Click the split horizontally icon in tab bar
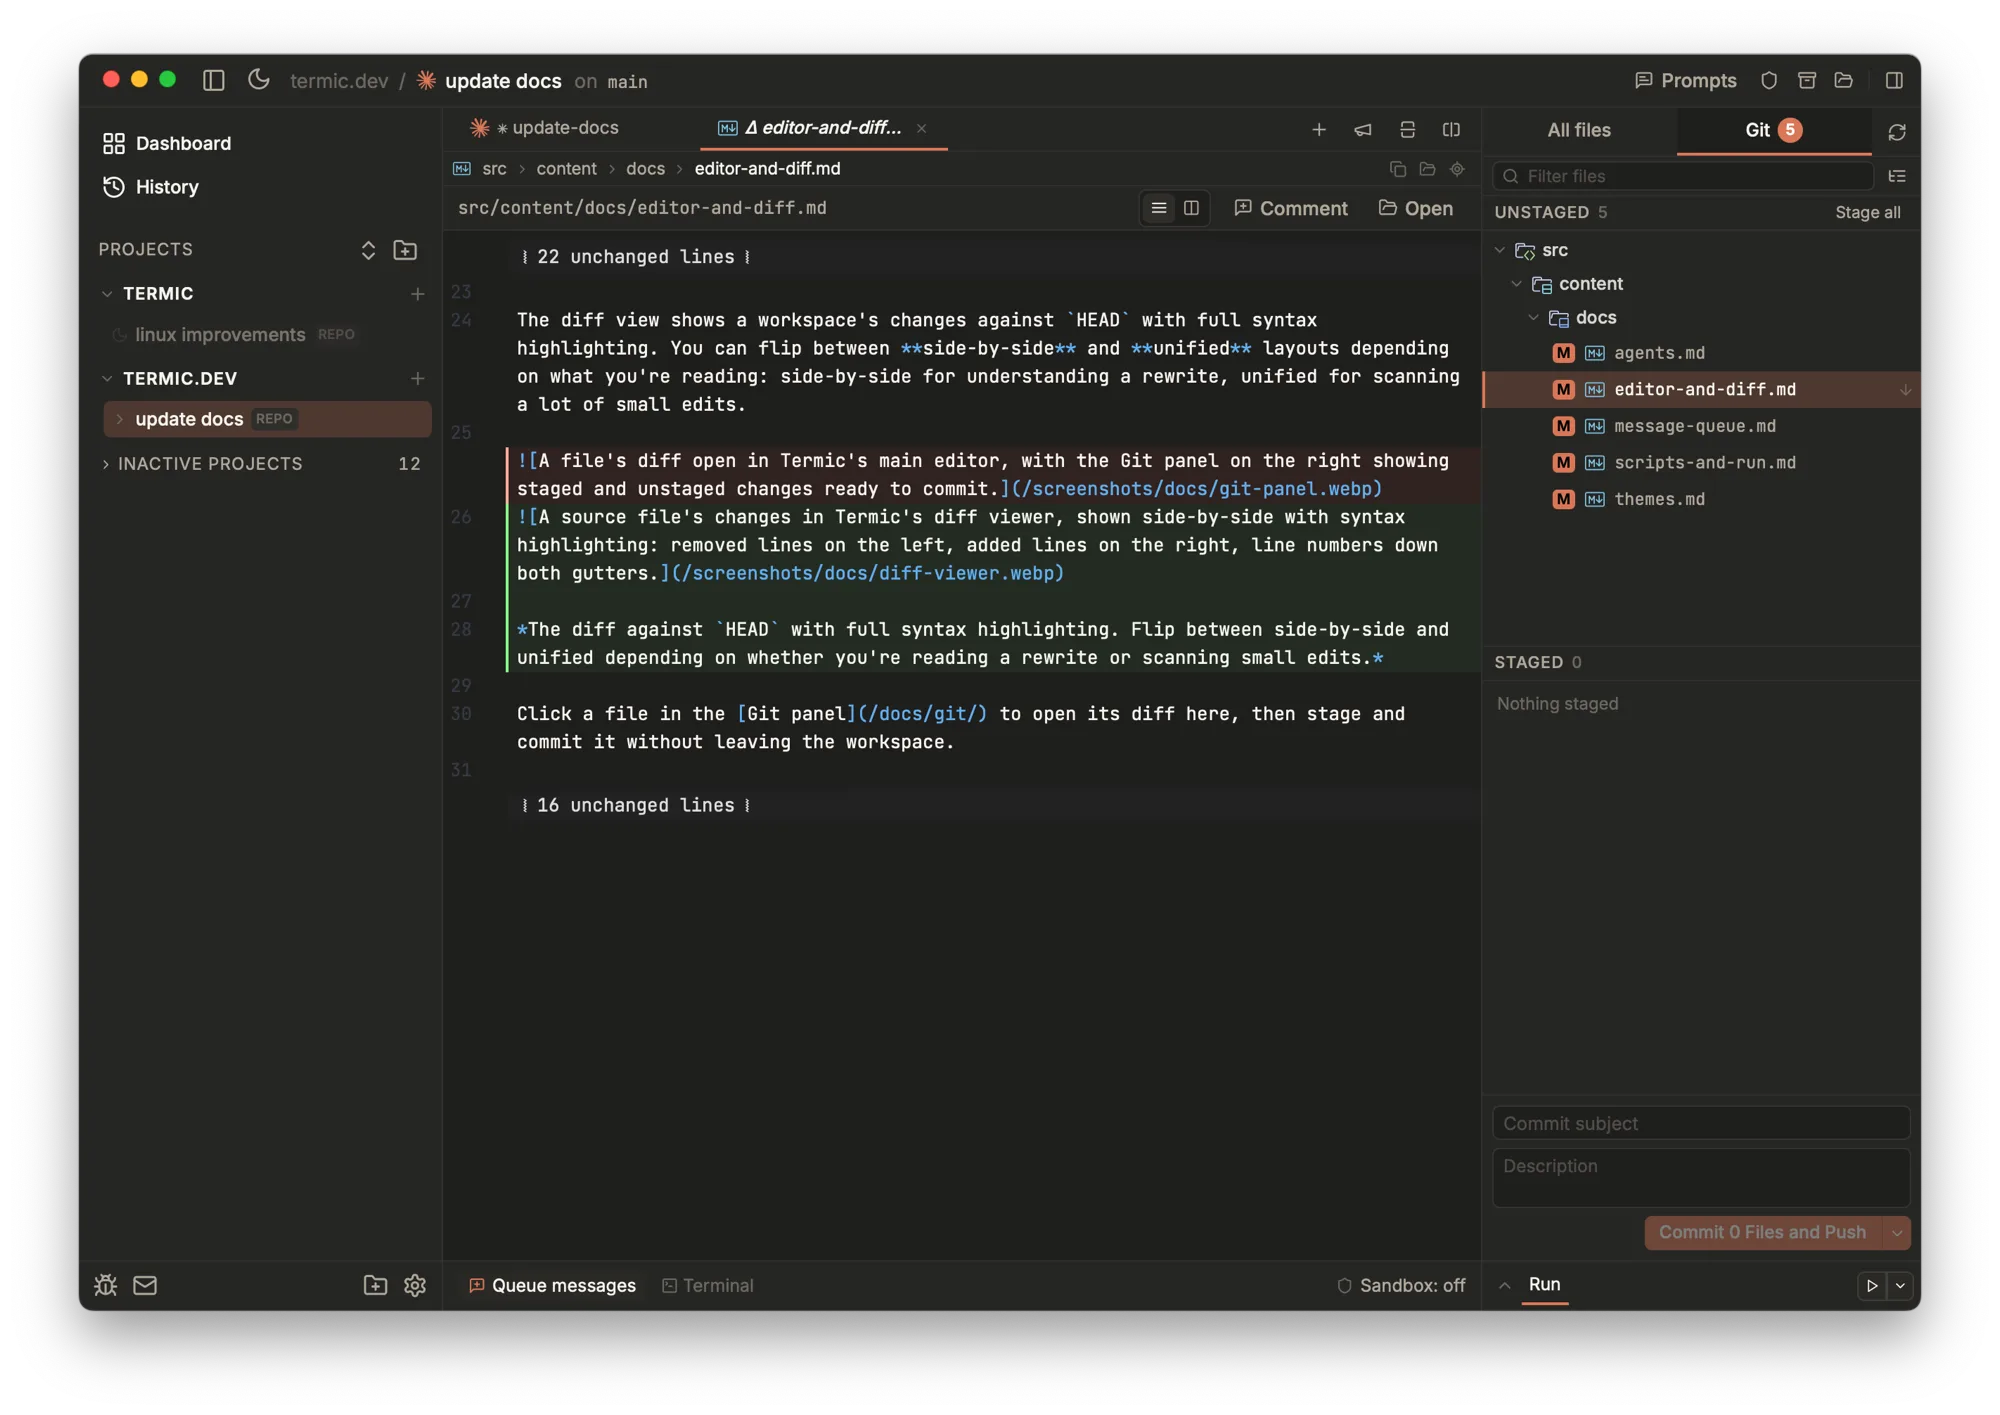 pos(1407,129)
